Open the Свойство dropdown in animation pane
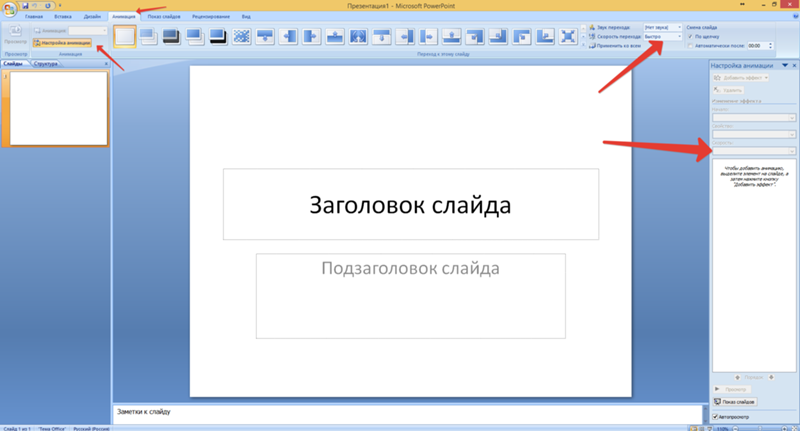 click(x=754, y=135)
